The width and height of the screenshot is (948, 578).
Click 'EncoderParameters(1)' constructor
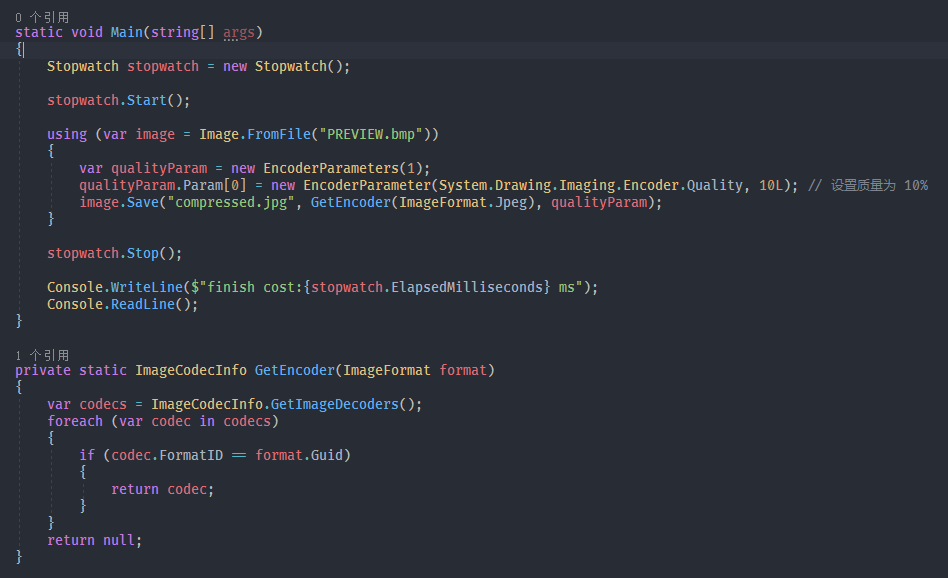343,168
